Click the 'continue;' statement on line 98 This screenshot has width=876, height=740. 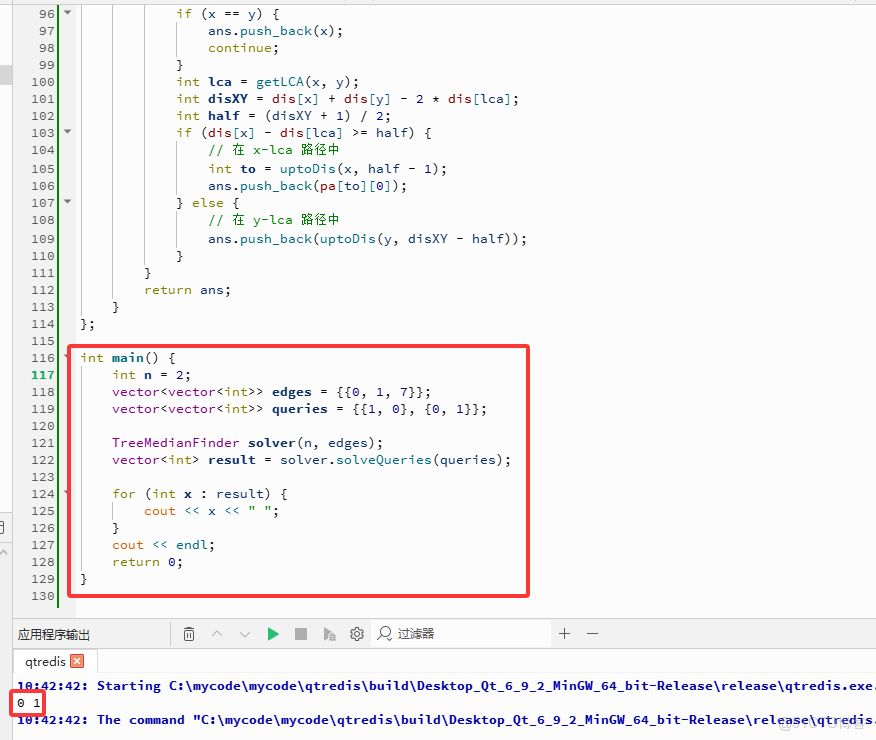[244, 48]
